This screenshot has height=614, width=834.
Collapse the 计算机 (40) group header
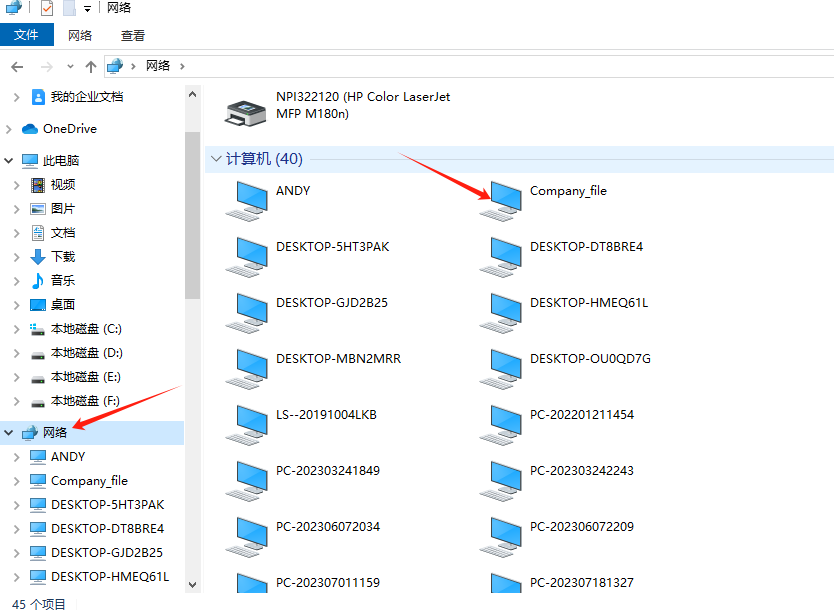pos(215,159)
